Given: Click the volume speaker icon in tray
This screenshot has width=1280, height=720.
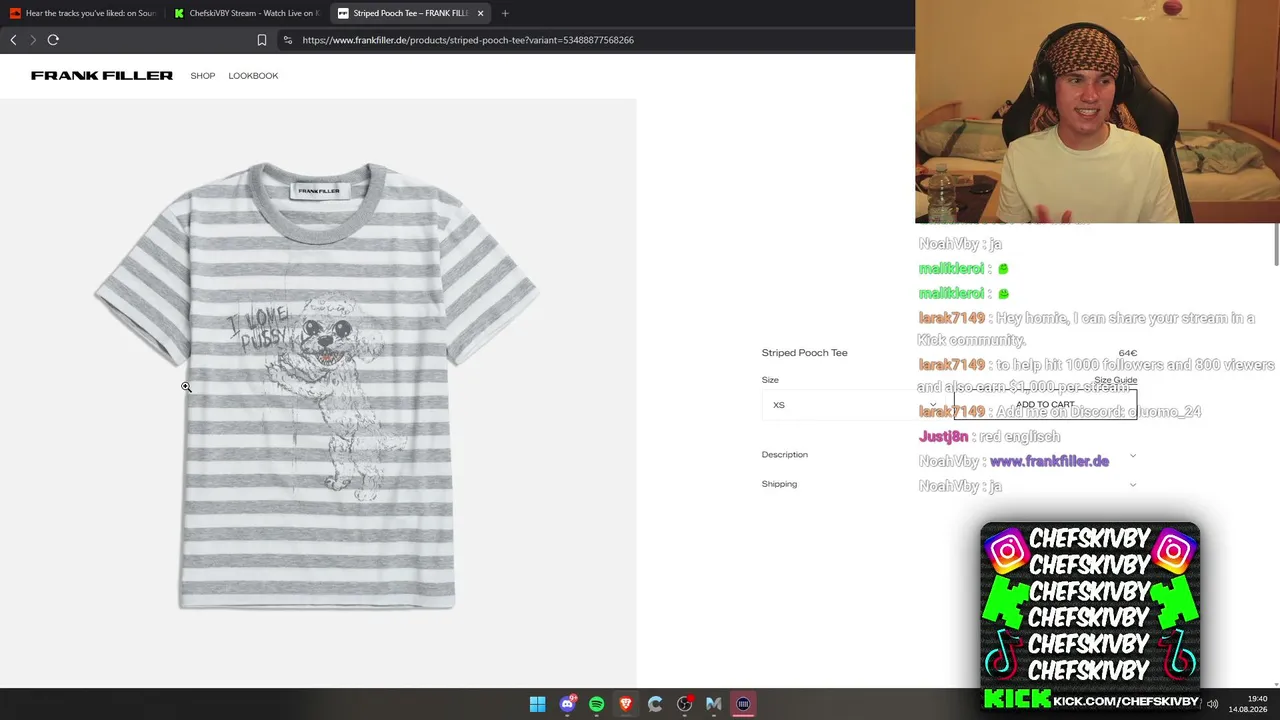Looking at the screenshot, I should (x=1213, y=704).
